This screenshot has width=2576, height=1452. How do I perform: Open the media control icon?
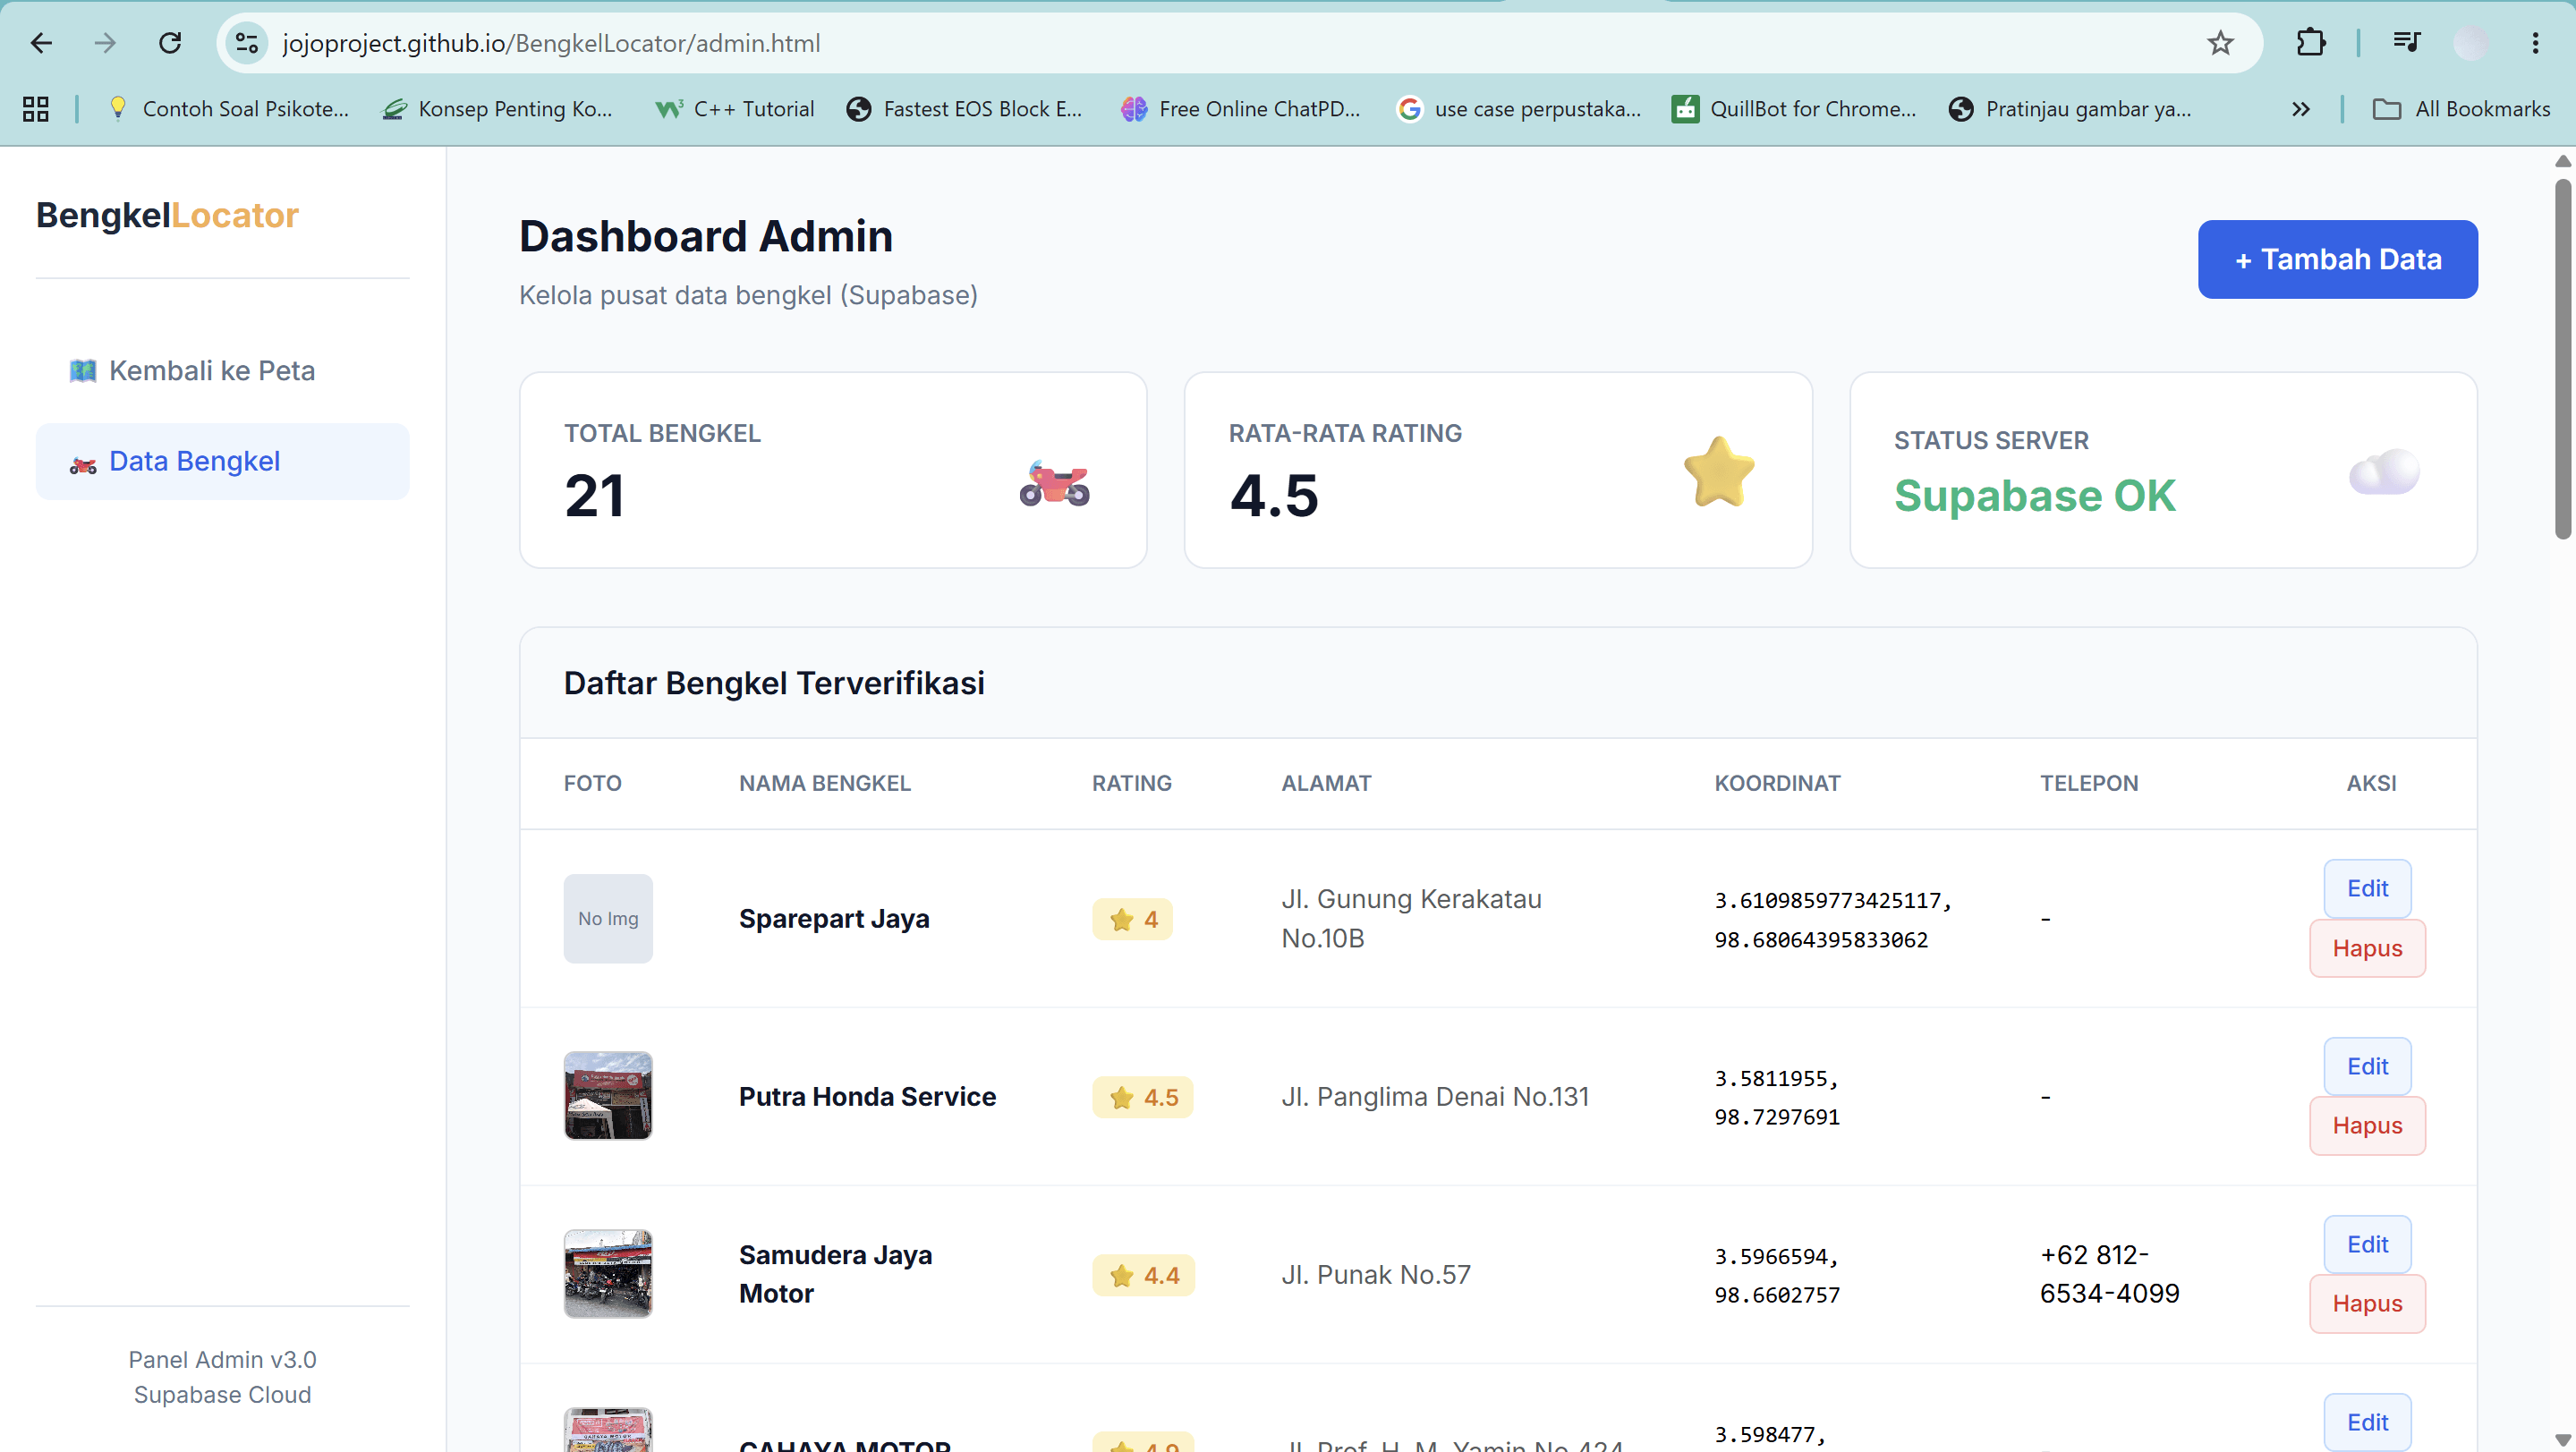2407,43
